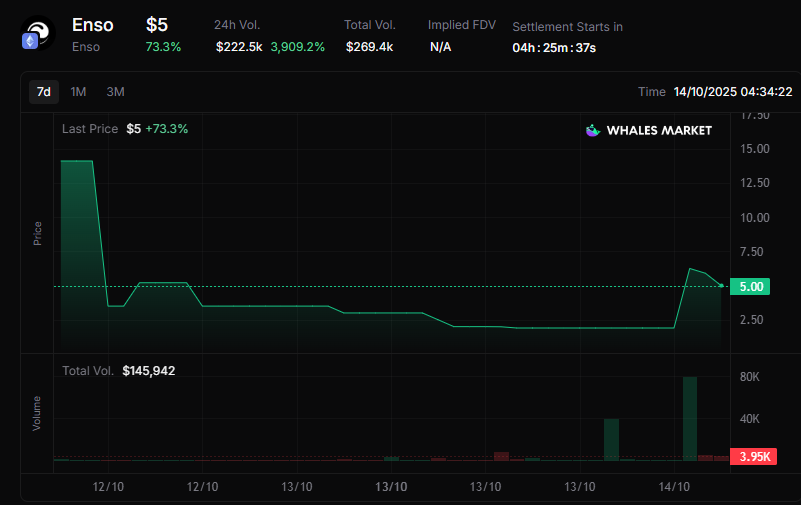801x505 pixels.
Task: Switch chart to the 1M timeframe
Action: 78,92
